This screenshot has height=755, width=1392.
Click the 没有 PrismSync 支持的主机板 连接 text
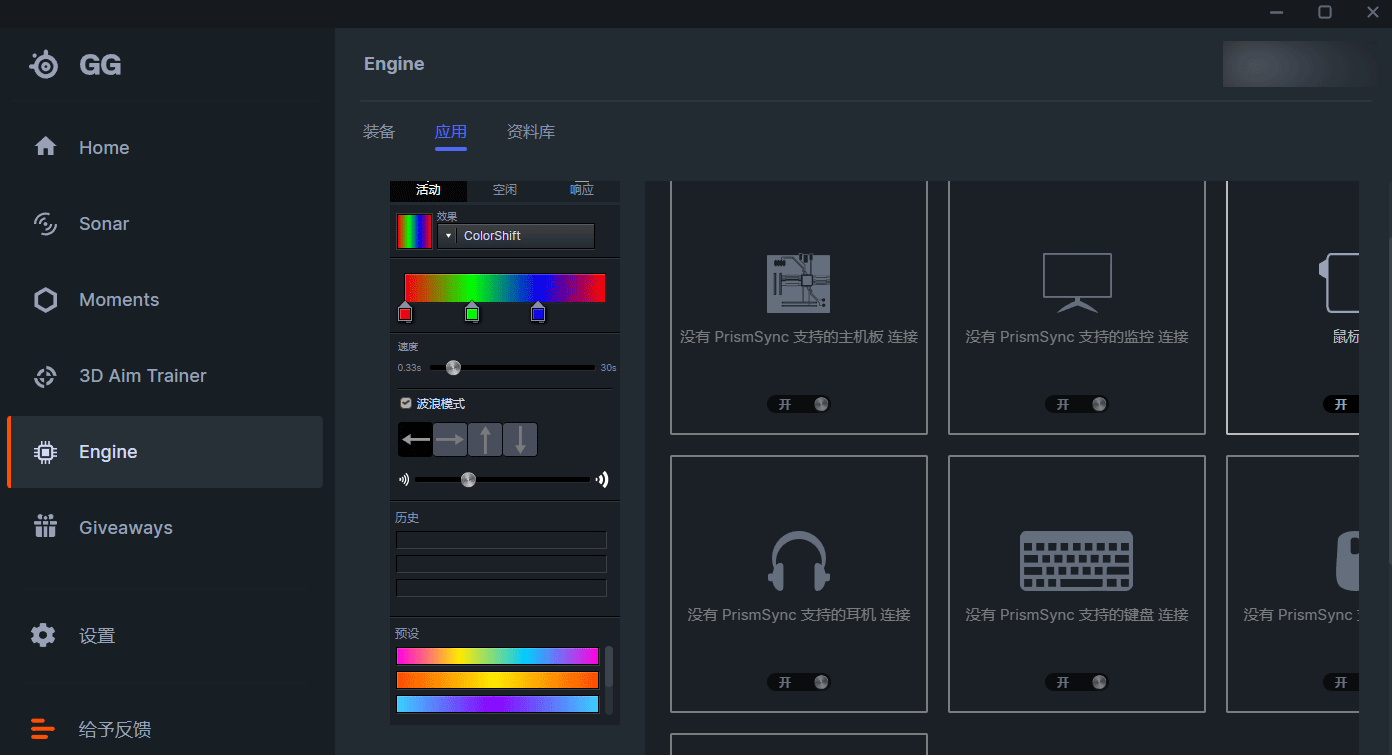coord(799,337)
